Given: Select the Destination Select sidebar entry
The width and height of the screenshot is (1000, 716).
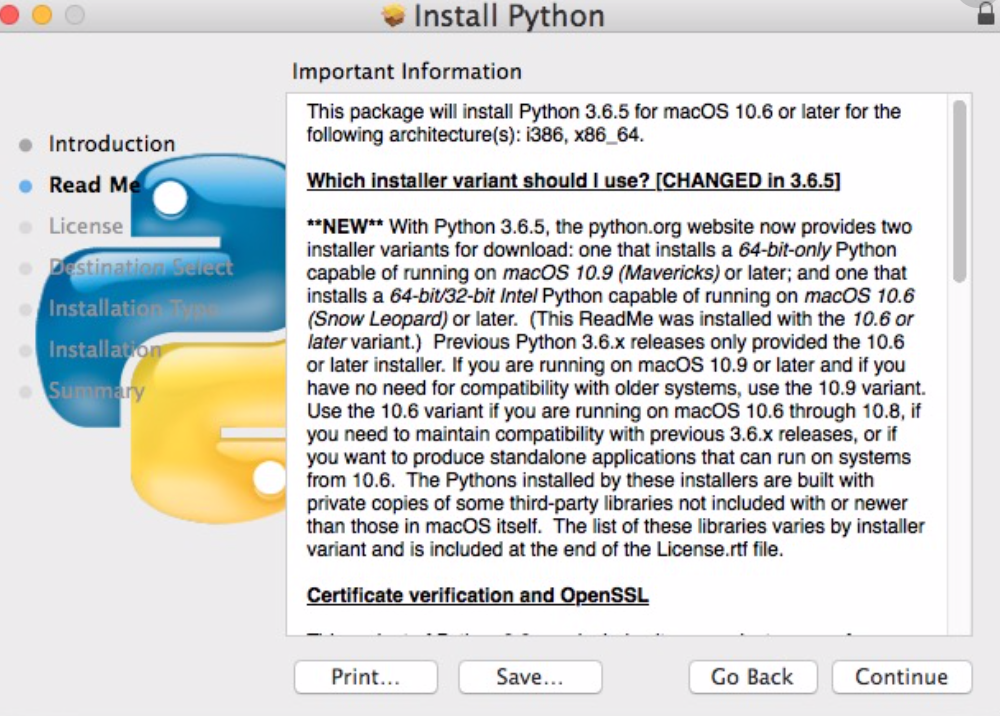Looking at the screenshot, I should [x=141, y=267].
